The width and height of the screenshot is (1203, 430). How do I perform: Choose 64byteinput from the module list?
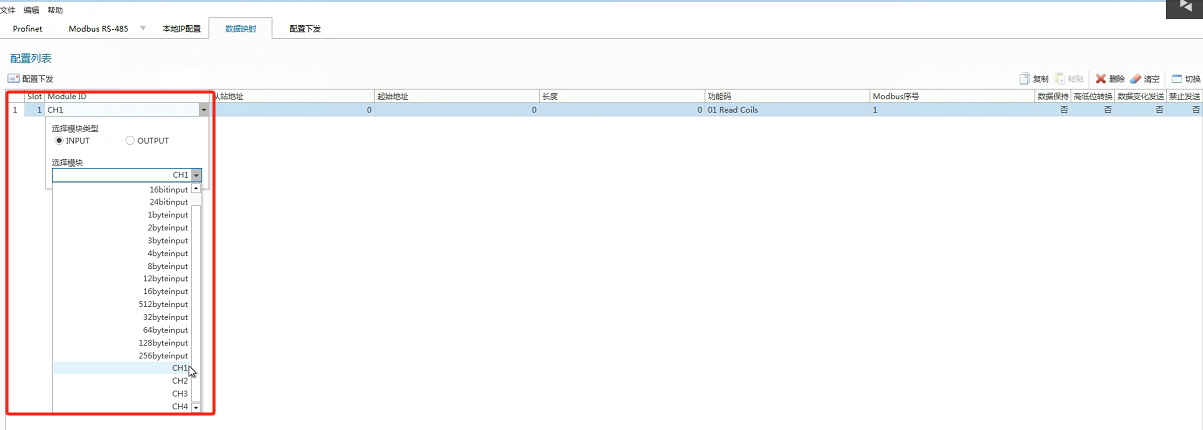[x=122, y=330]
